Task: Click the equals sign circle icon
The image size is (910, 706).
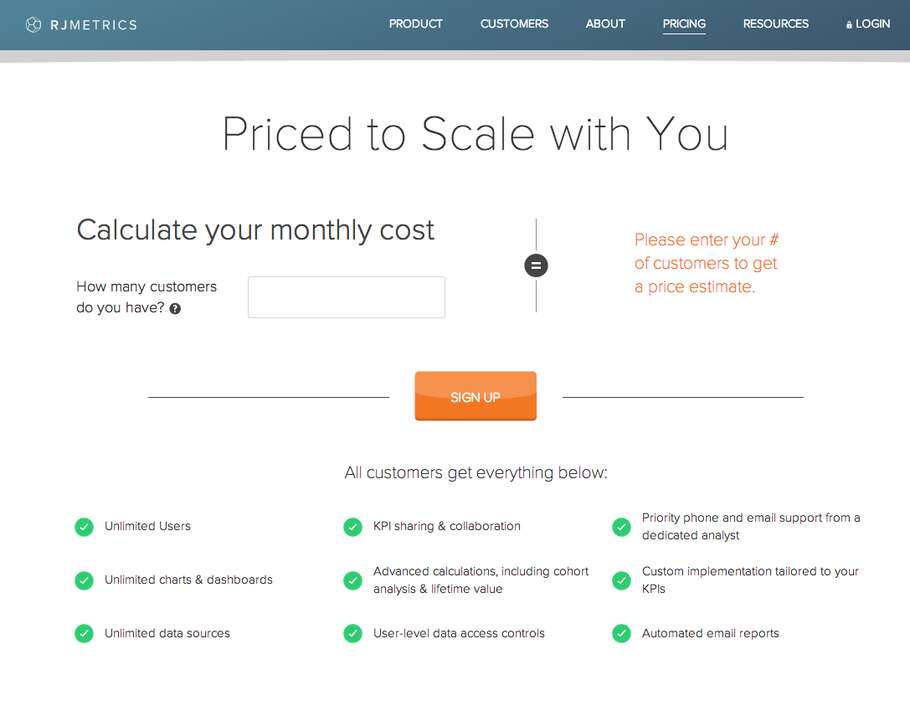Action: 536,265
